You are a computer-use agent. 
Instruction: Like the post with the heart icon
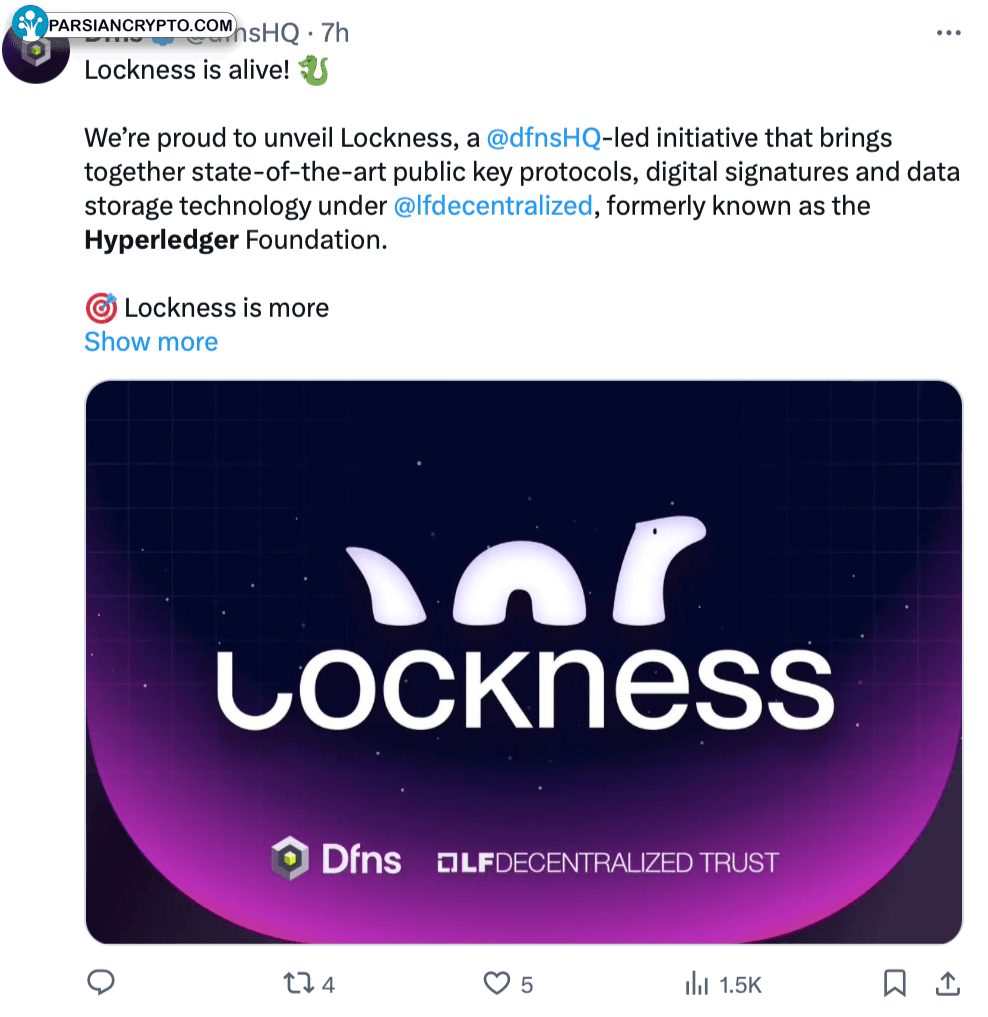(x=497, y=984)
